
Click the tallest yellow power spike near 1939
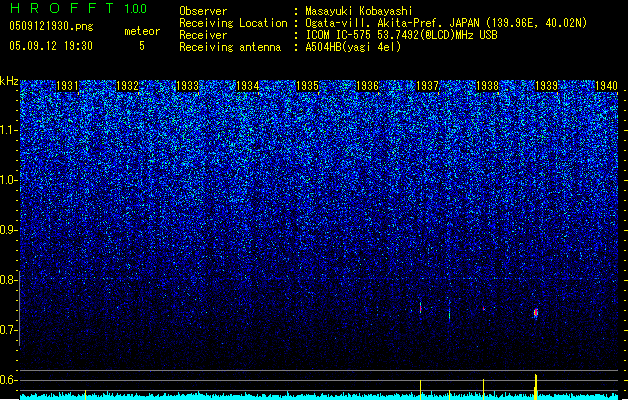tap(536, 387)
